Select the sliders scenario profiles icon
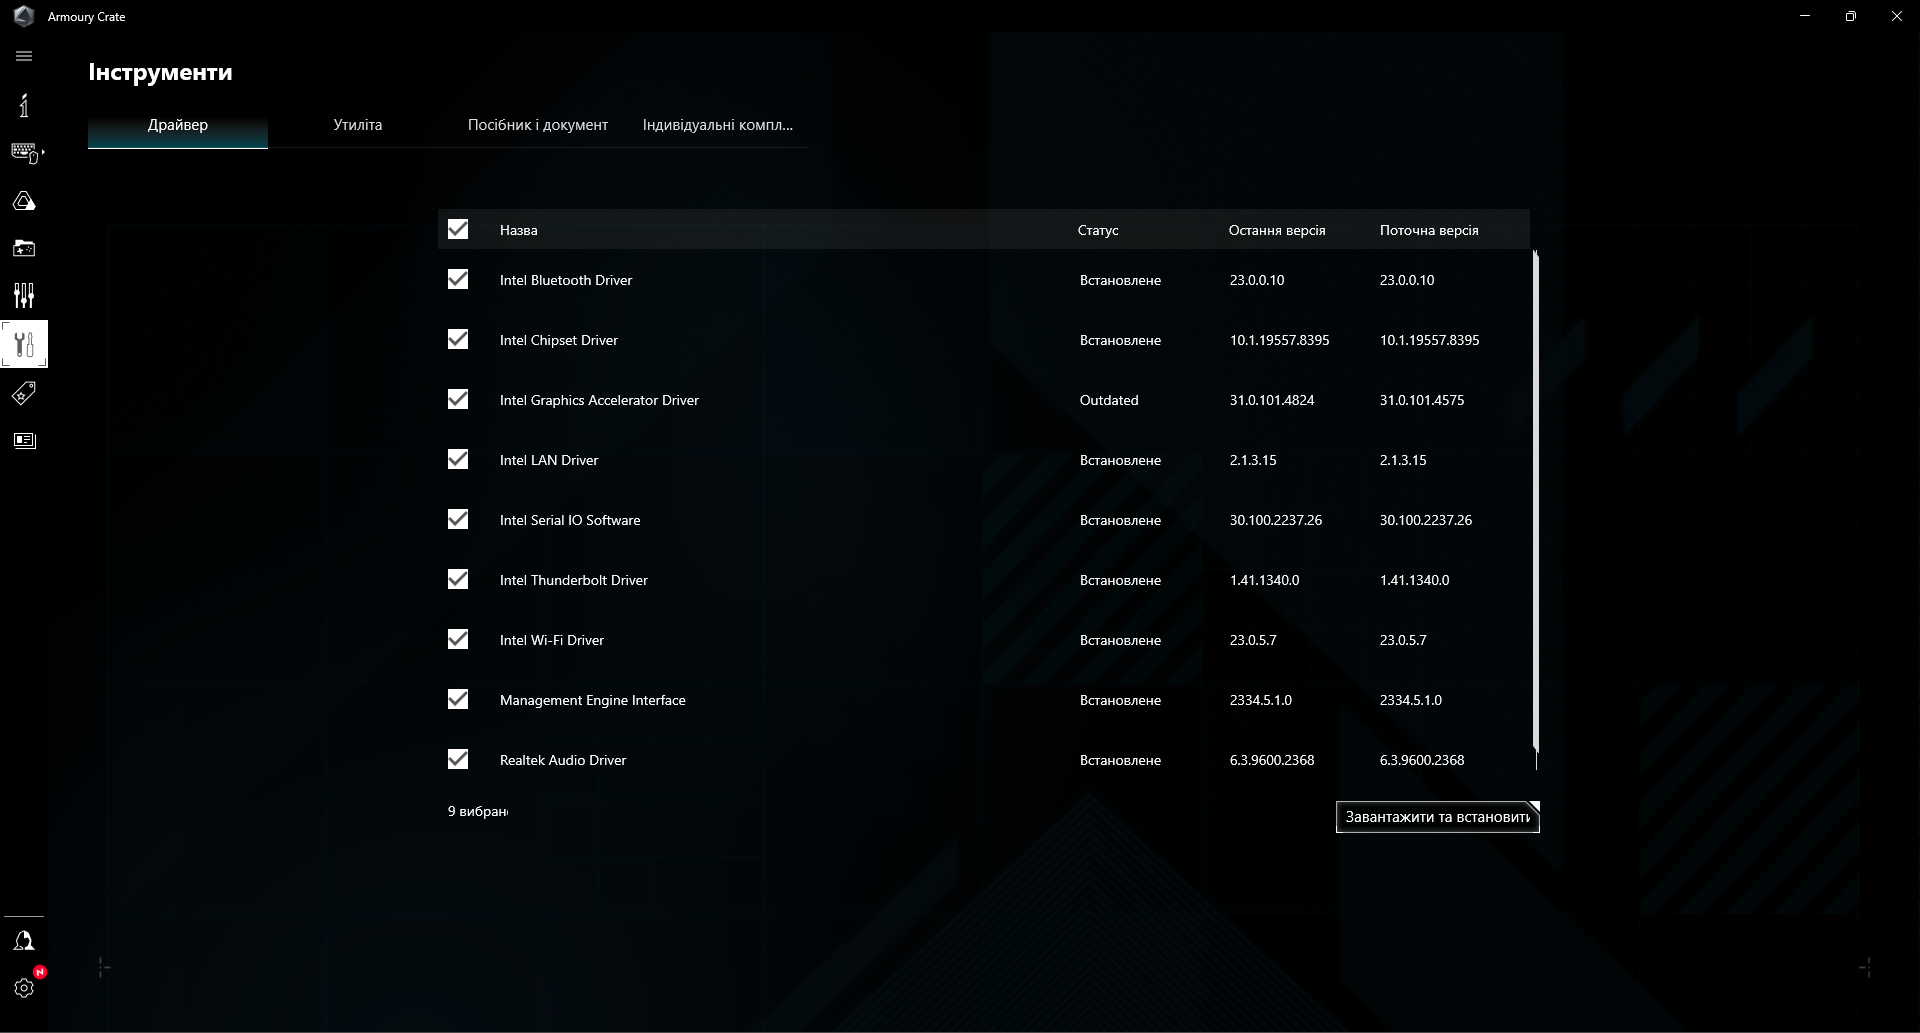 point(24,296)
